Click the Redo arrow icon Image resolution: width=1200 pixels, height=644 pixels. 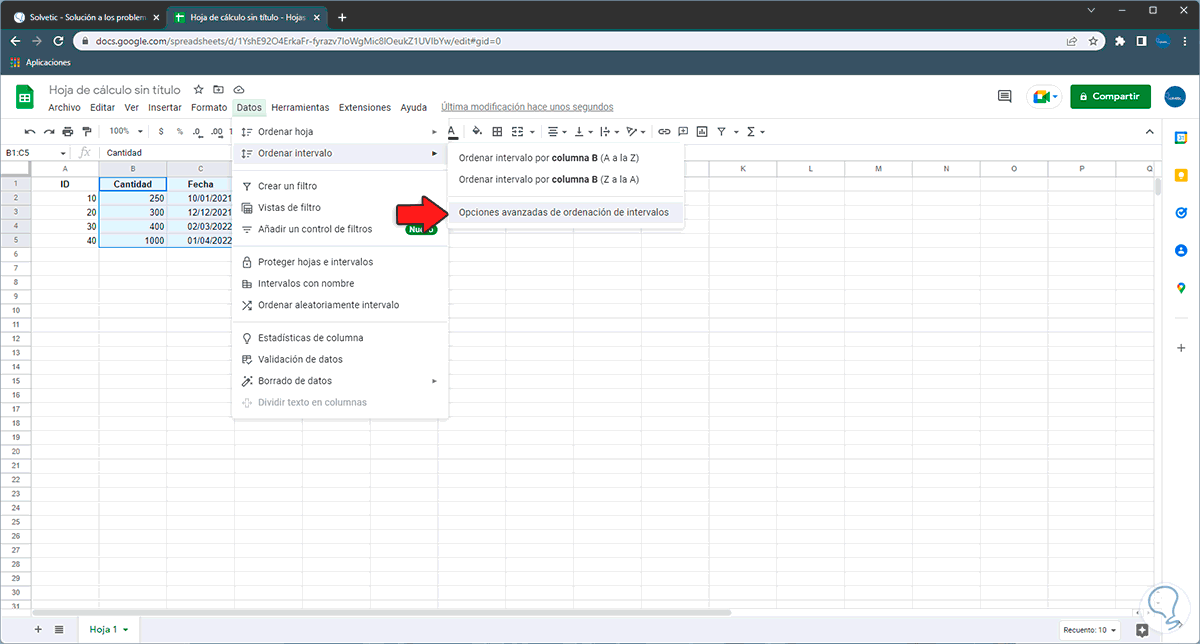click(x=49, y=131)
